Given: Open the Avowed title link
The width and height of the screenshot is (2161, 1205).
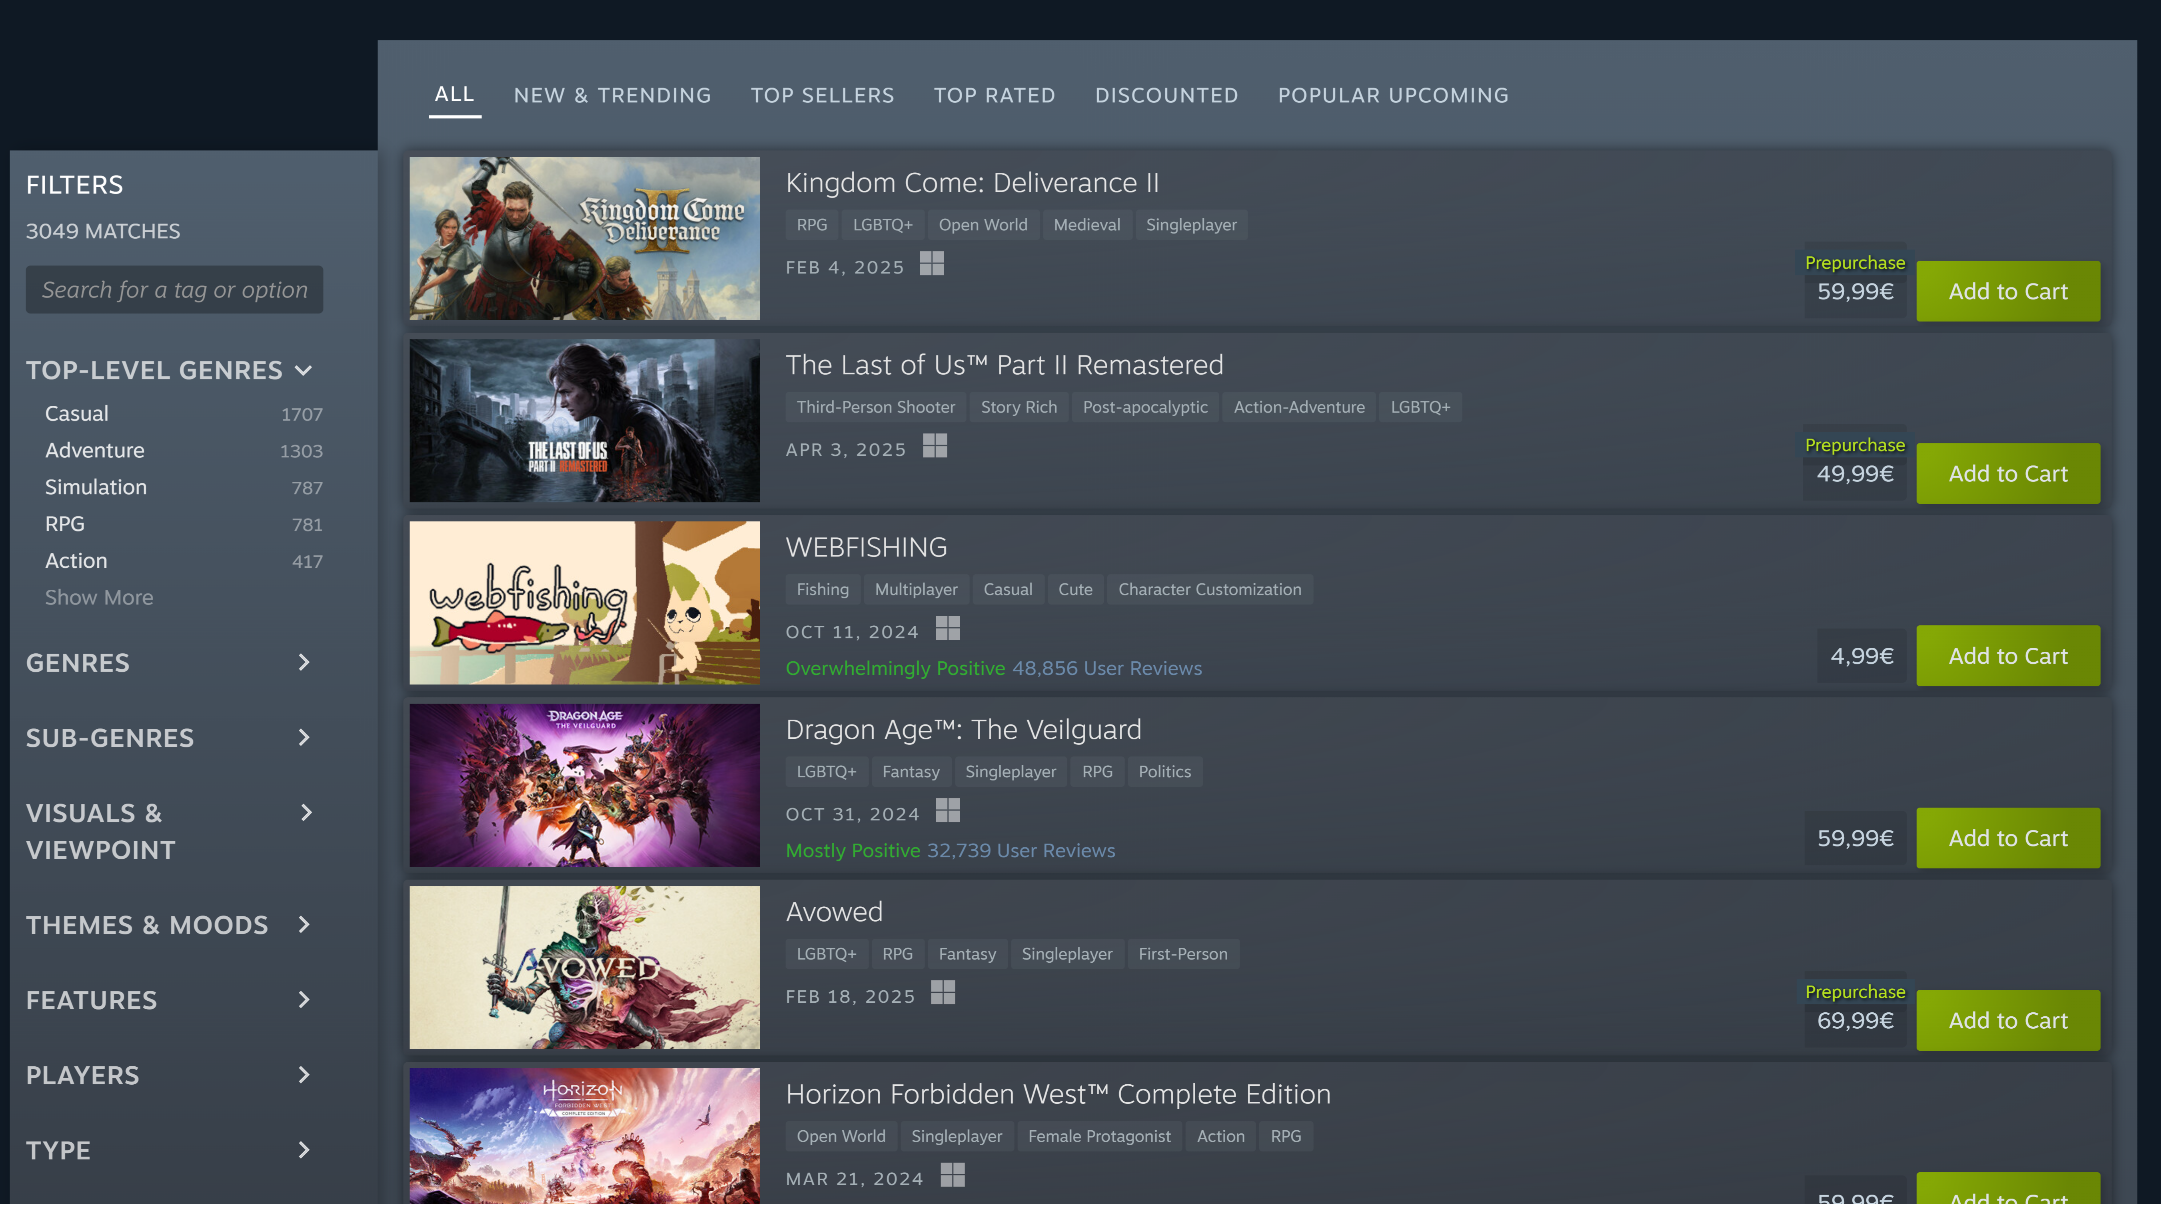Looking at the screenshot, I should [x=834, y=912].
